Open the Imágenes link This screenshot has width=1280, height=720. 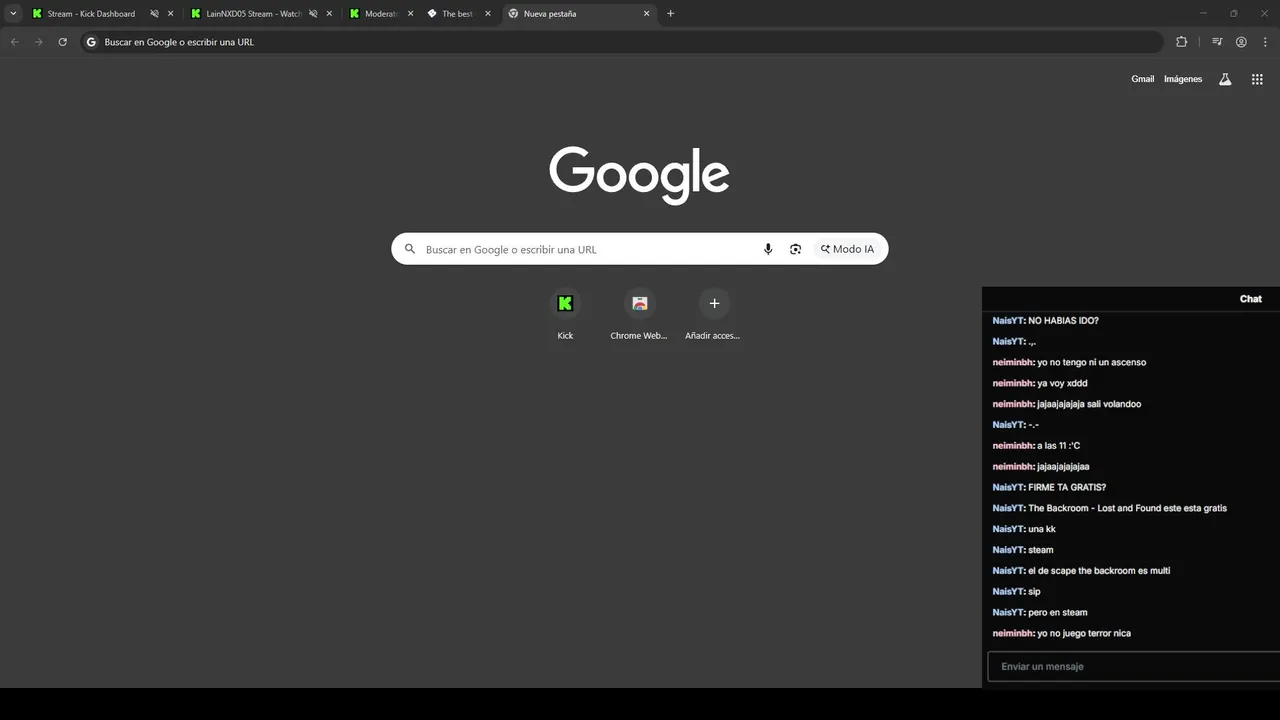(x=1183, y=79)
